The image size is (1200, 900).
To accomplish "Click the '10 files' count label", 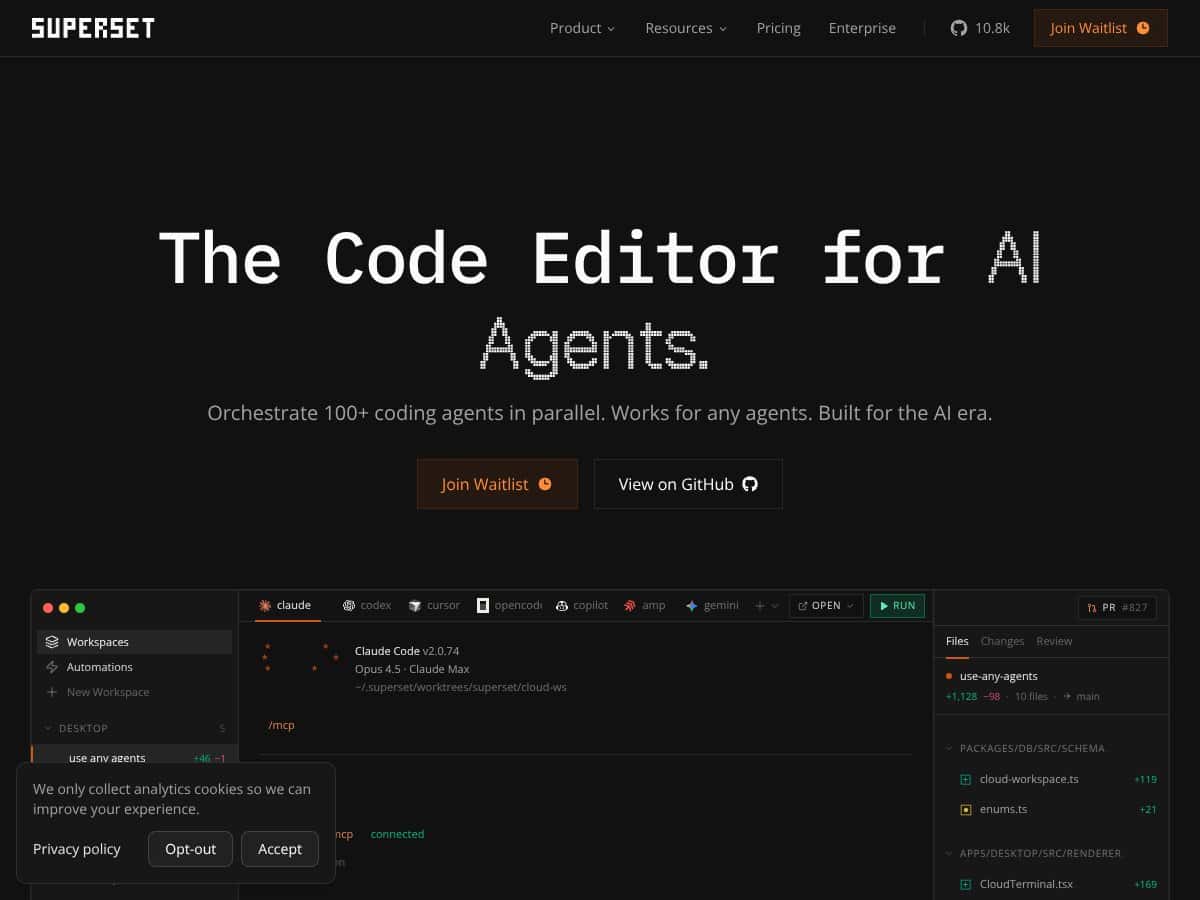I will coord(1031,696).
